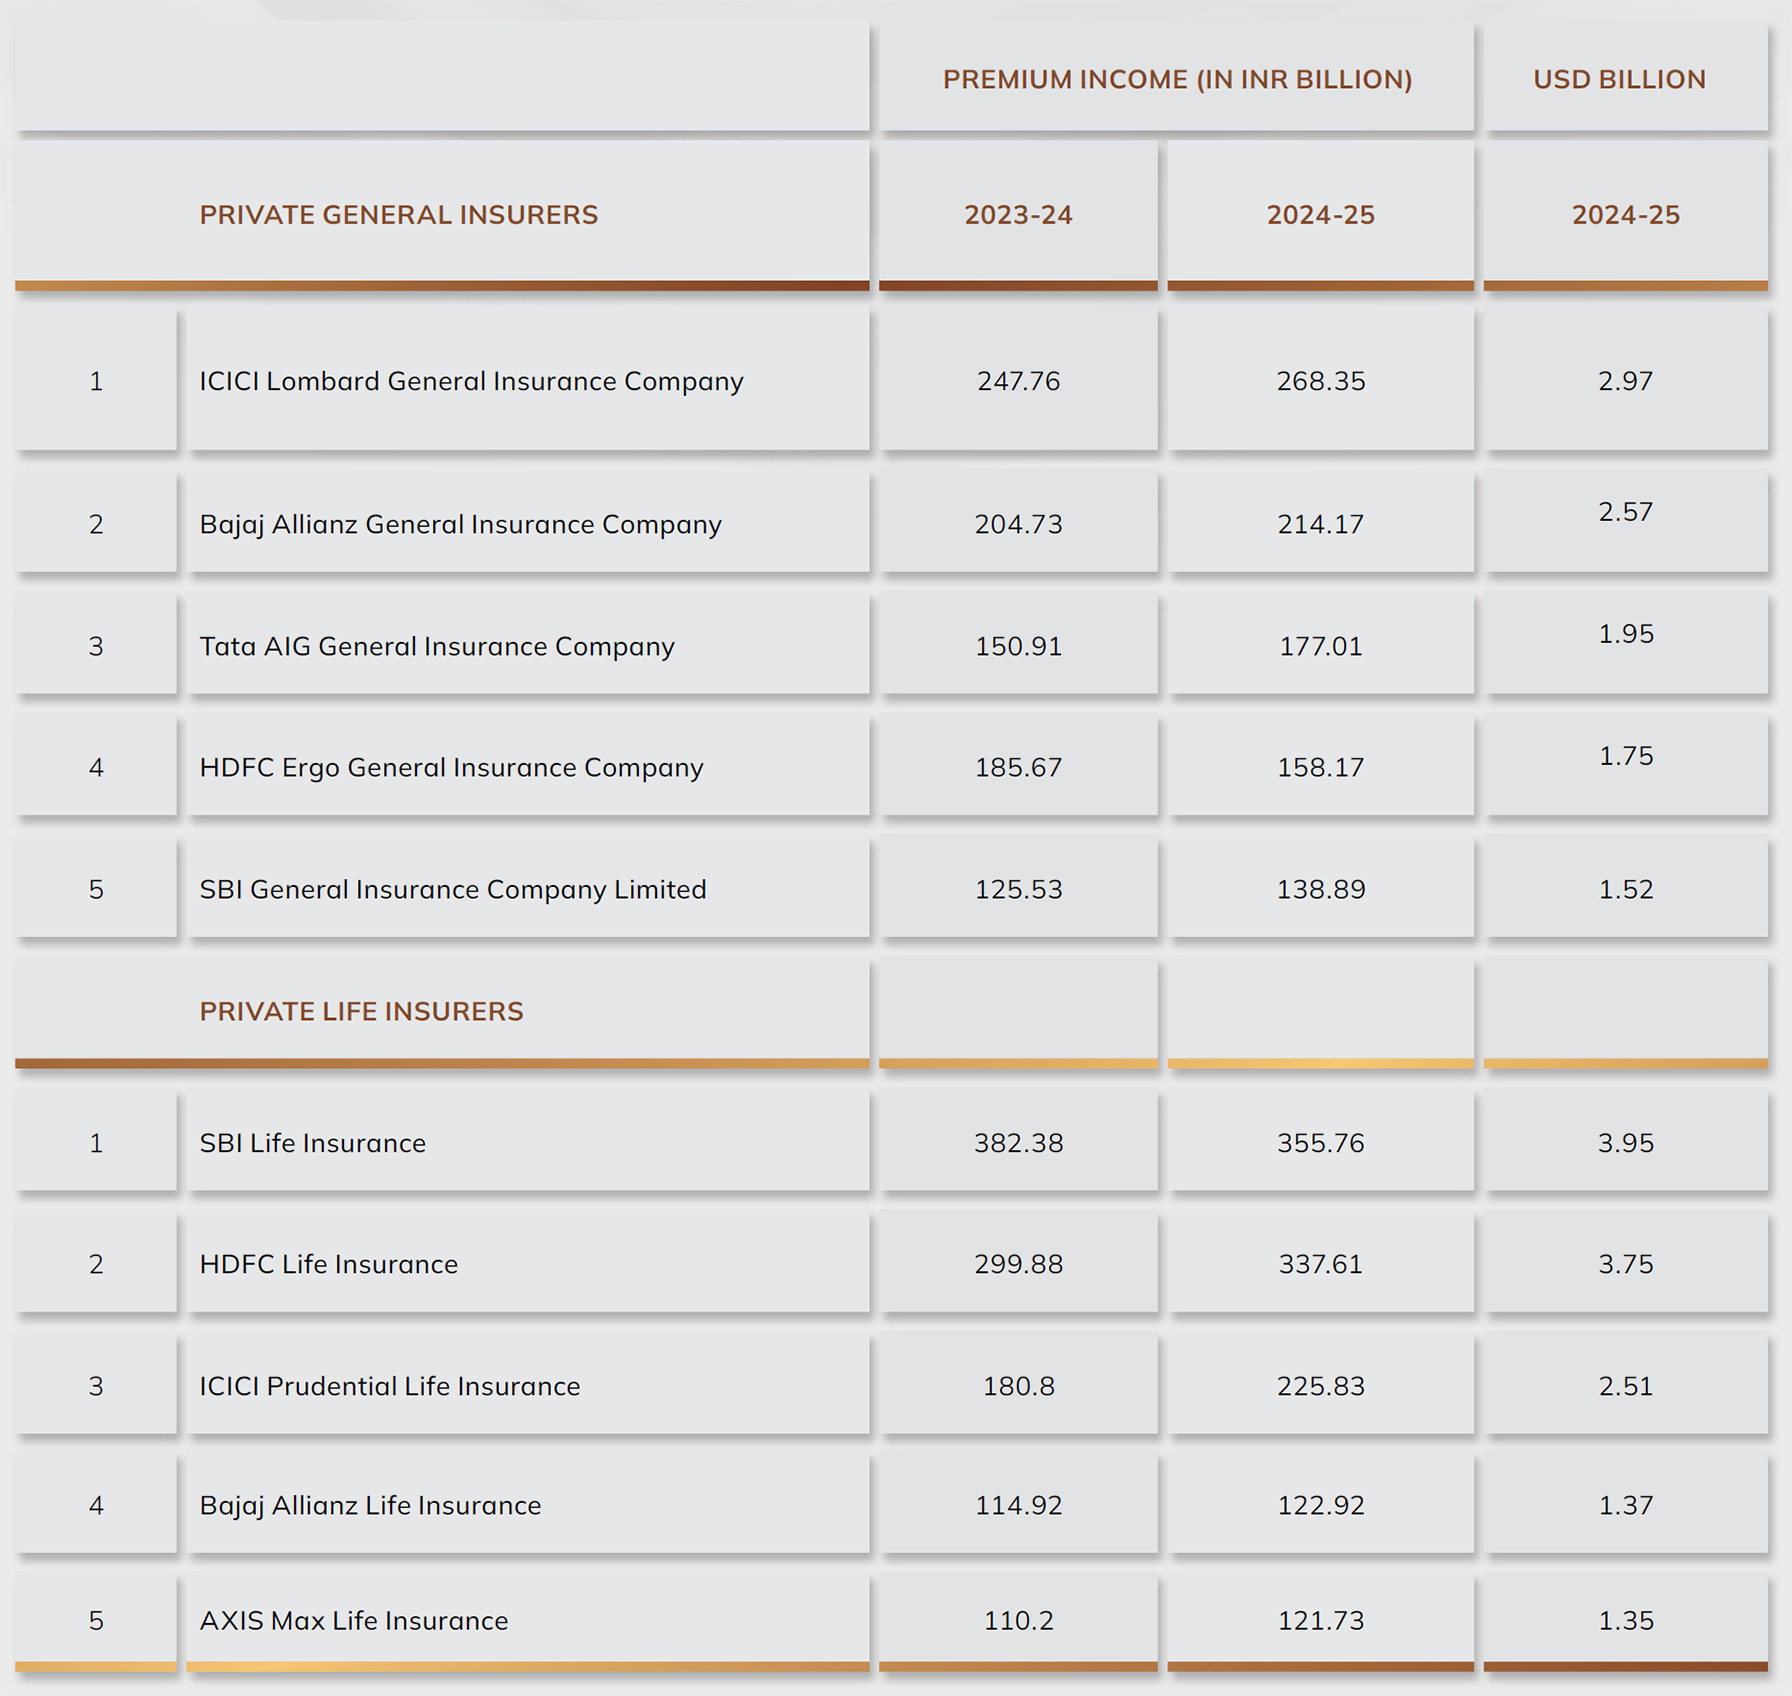Click the Private General Insurers section heading
The width and height of the screenshot is (1792, 1696).
click(x=398, y=214)
